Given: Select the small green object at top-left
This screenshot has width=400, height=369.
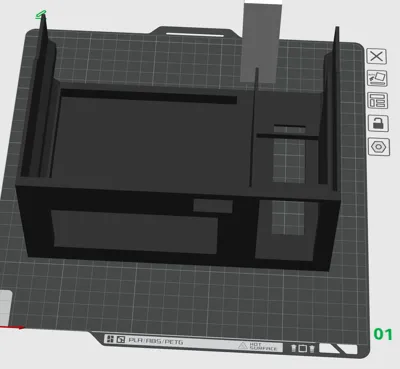Looking at the screenshot, I should (41, 14).
